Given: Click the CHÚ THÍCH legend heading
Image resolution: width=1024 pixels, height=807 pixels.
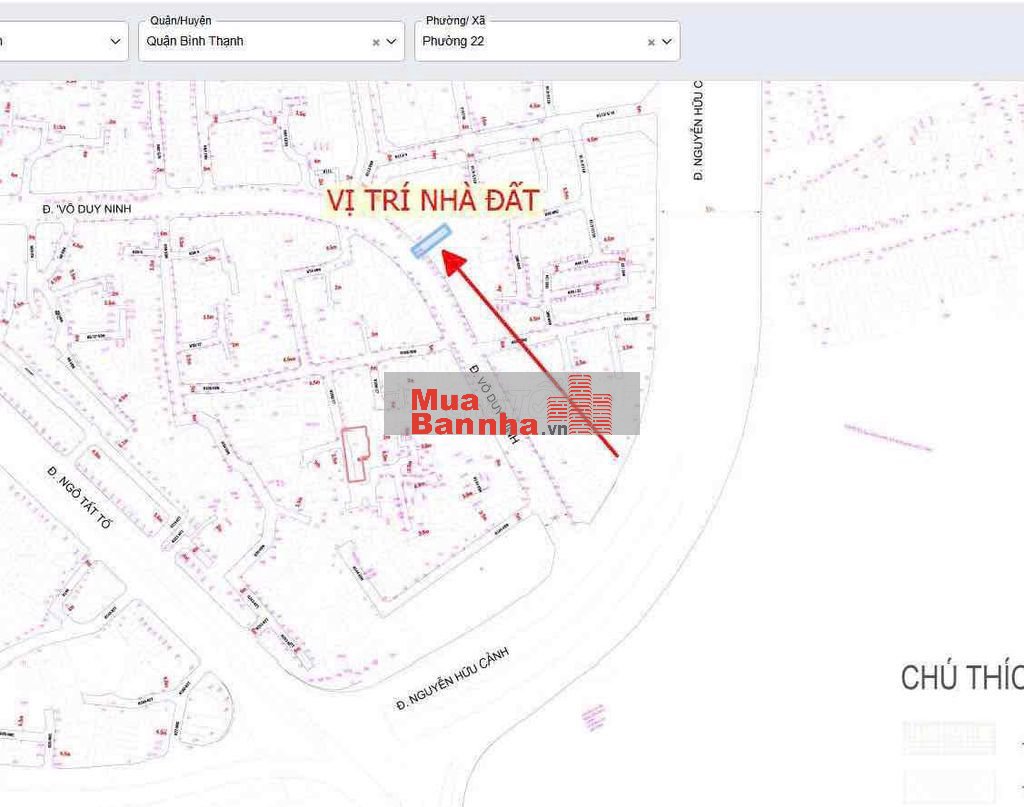Looking at the screenshot, I should (961, 678).
